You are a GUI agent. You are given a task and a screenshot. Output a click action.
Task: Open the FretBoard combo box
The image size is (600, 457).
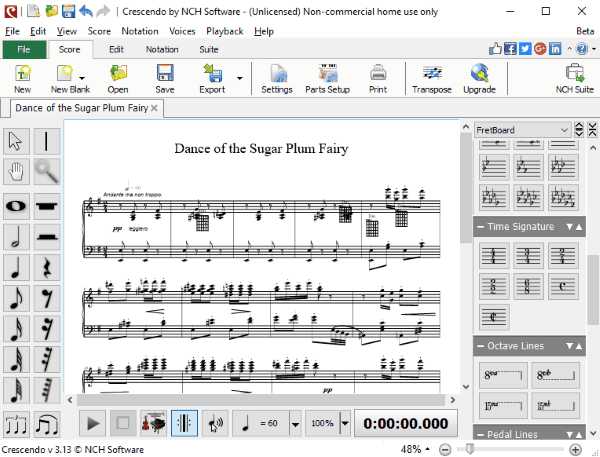tap(522, 130)
